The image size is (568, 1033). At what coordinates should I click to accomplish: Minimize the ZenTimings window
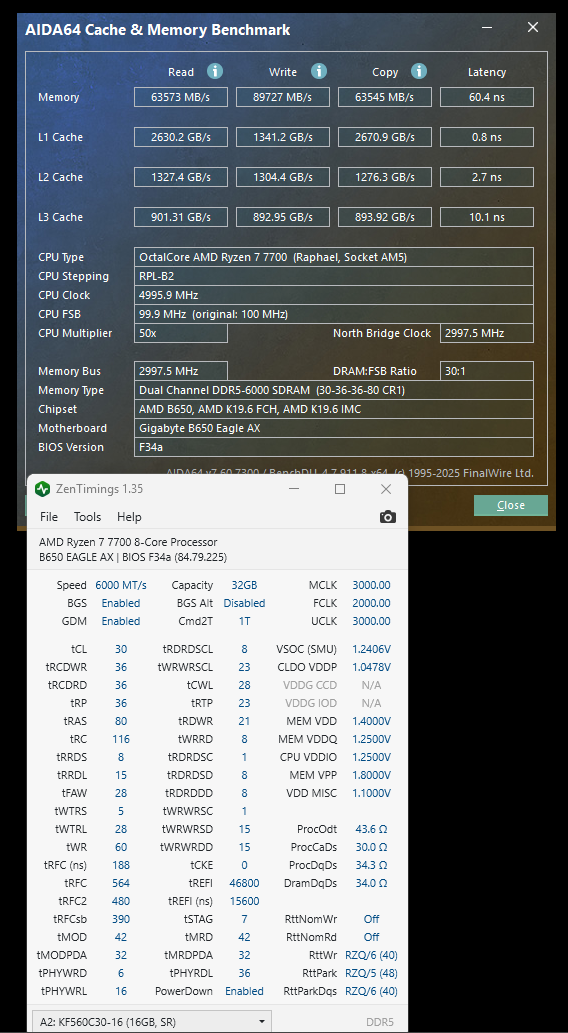click(x=294, y=489)
